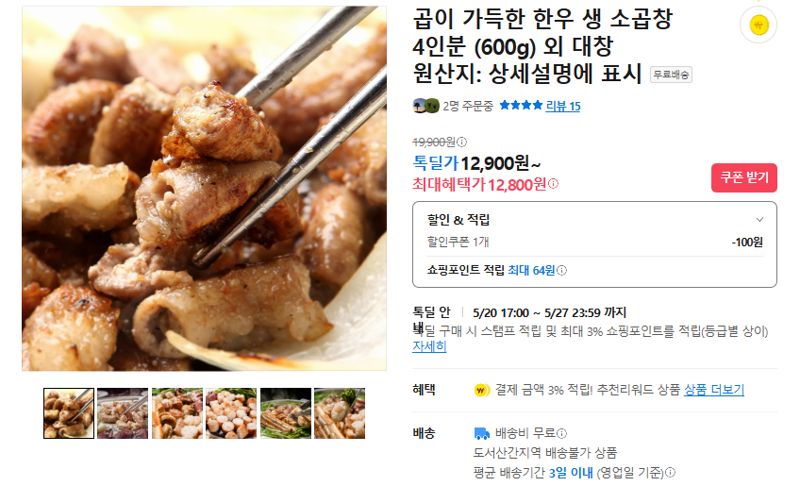The image size is (800, 503).
Task: Select the fourth product thumbnail
Action: (231, 414)
